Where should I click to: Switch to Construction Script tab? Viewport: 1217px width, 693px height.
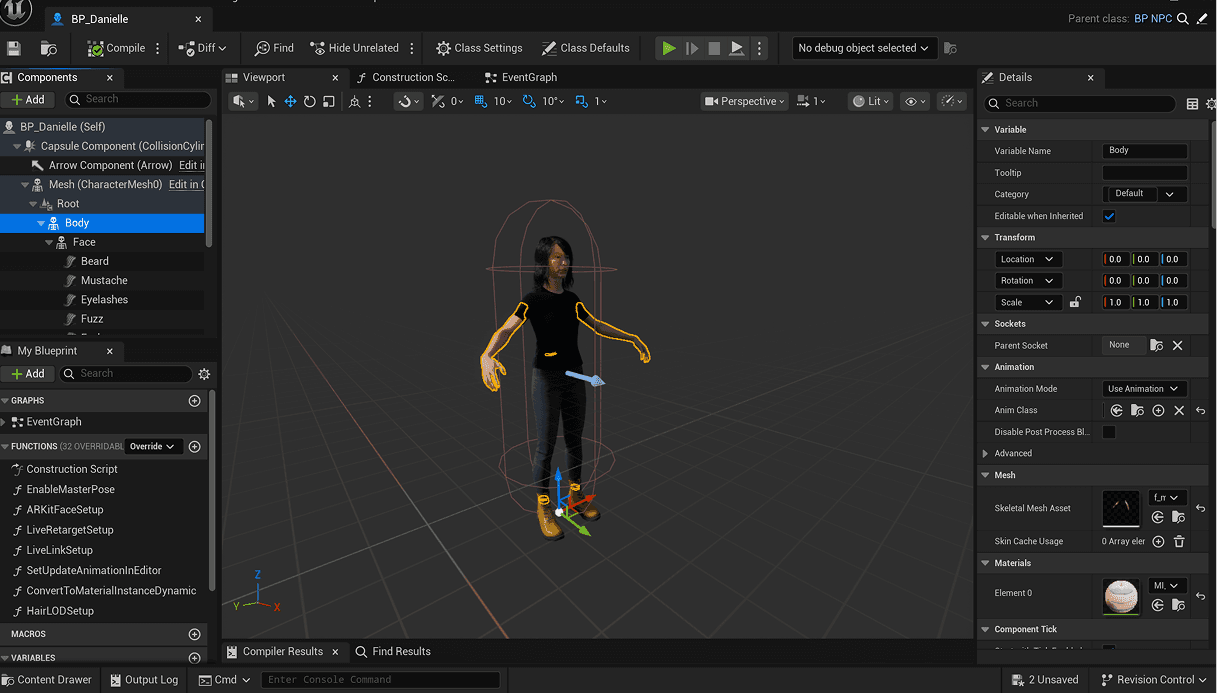(x=412, y=77)
